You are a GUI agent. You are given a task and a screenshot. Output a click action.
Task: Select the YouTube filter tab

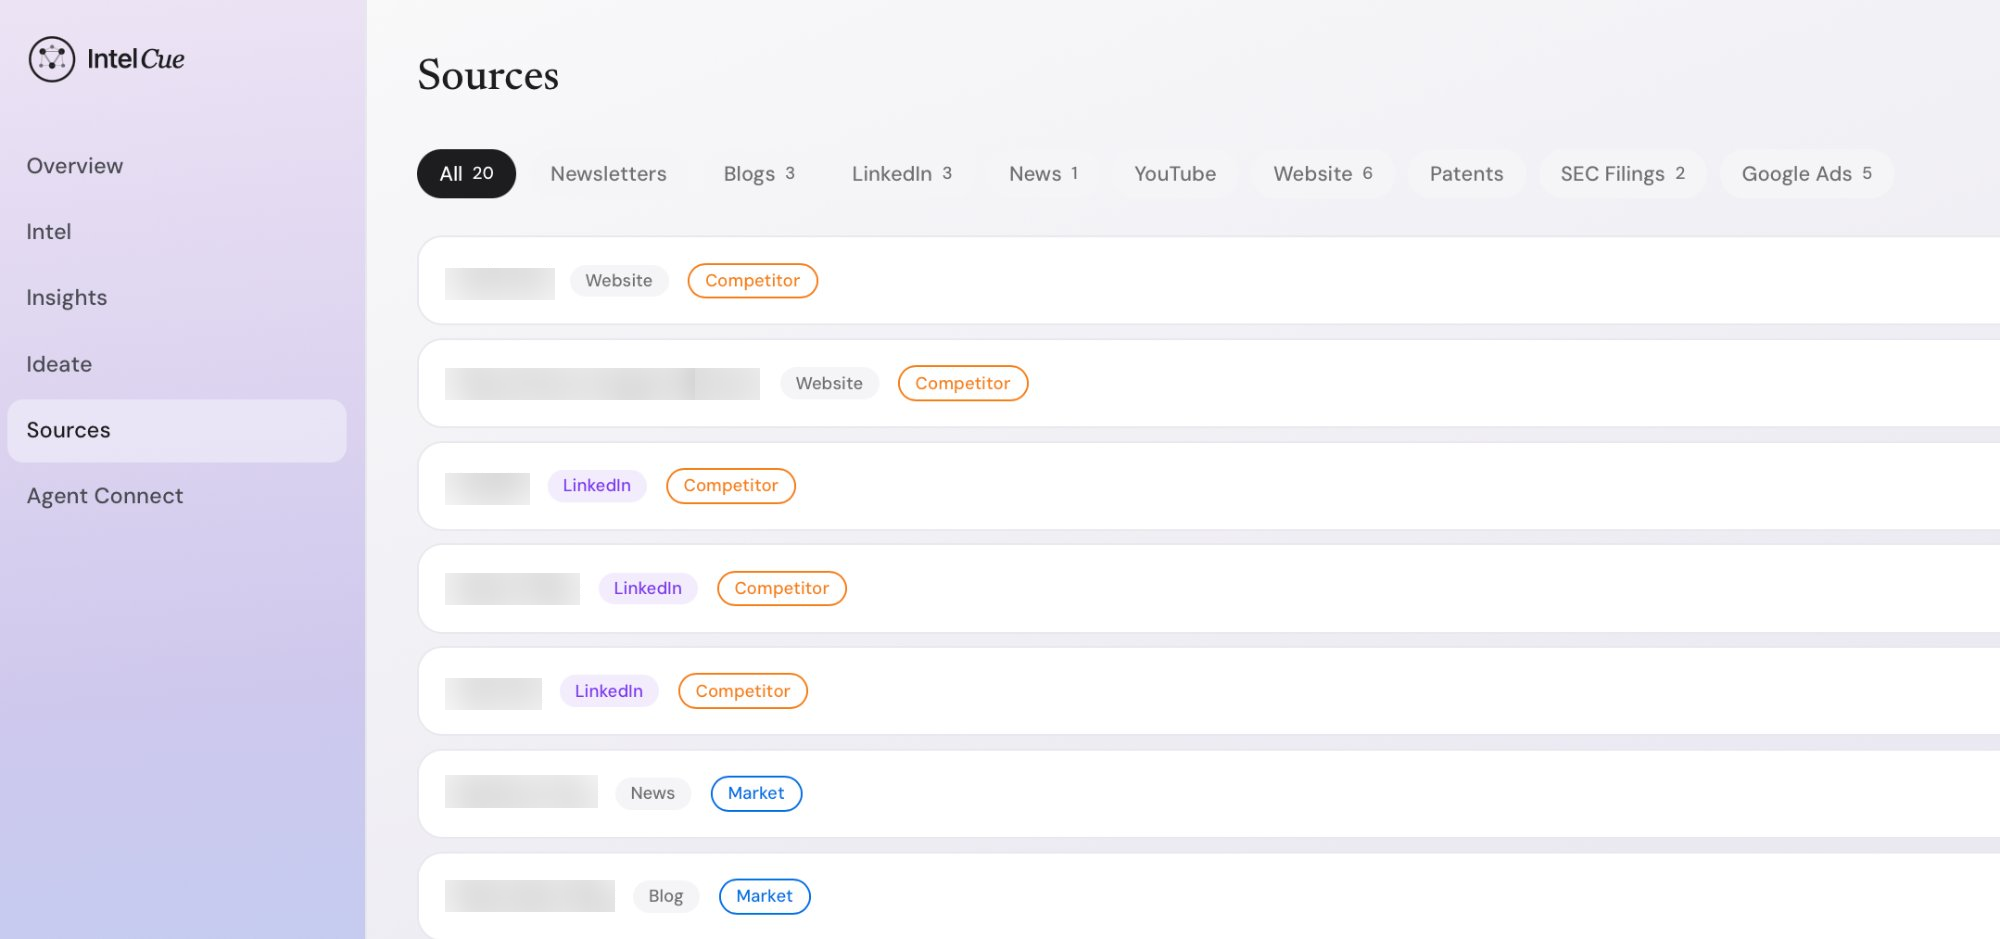pyautogui.click(x=1174, y=174)
